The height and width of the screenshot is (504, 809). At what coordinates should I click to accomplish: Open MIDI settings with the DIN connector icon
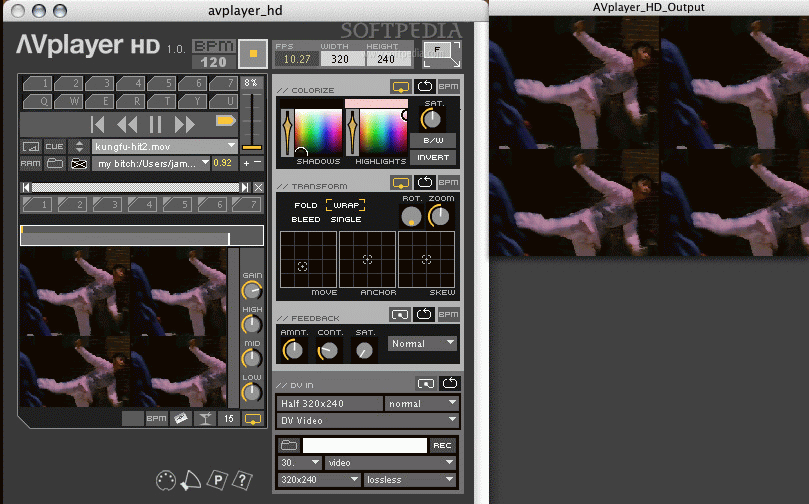tap(166, 481)
